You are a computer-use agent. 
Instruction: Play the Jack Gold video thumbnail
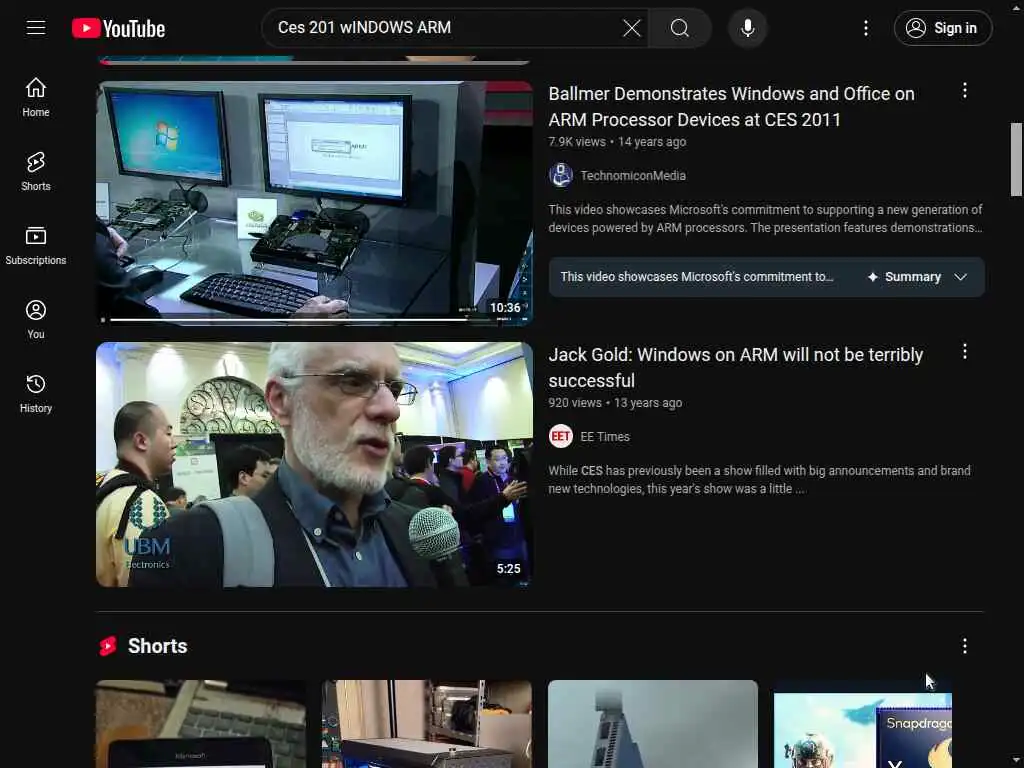click(314, 464)
